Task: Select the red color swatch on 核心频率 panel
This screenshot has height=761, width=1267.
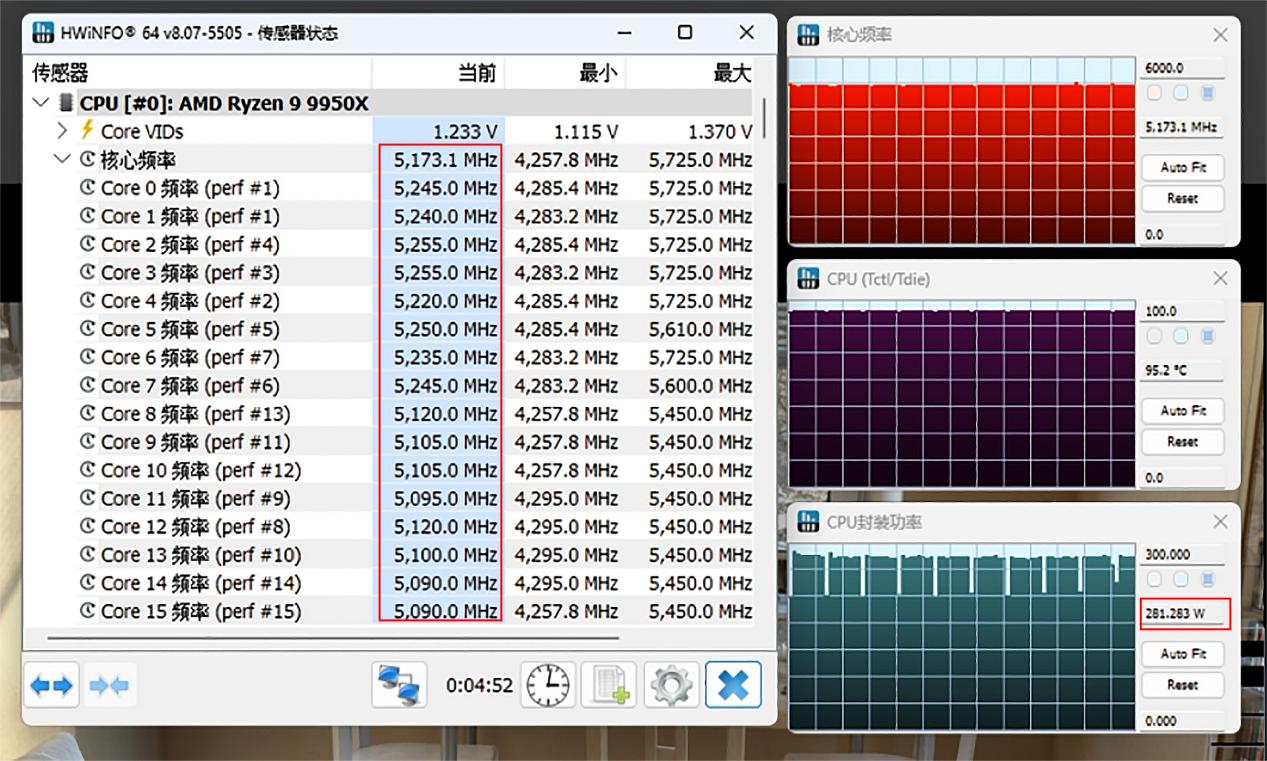Action: [x=1154, y=92]
